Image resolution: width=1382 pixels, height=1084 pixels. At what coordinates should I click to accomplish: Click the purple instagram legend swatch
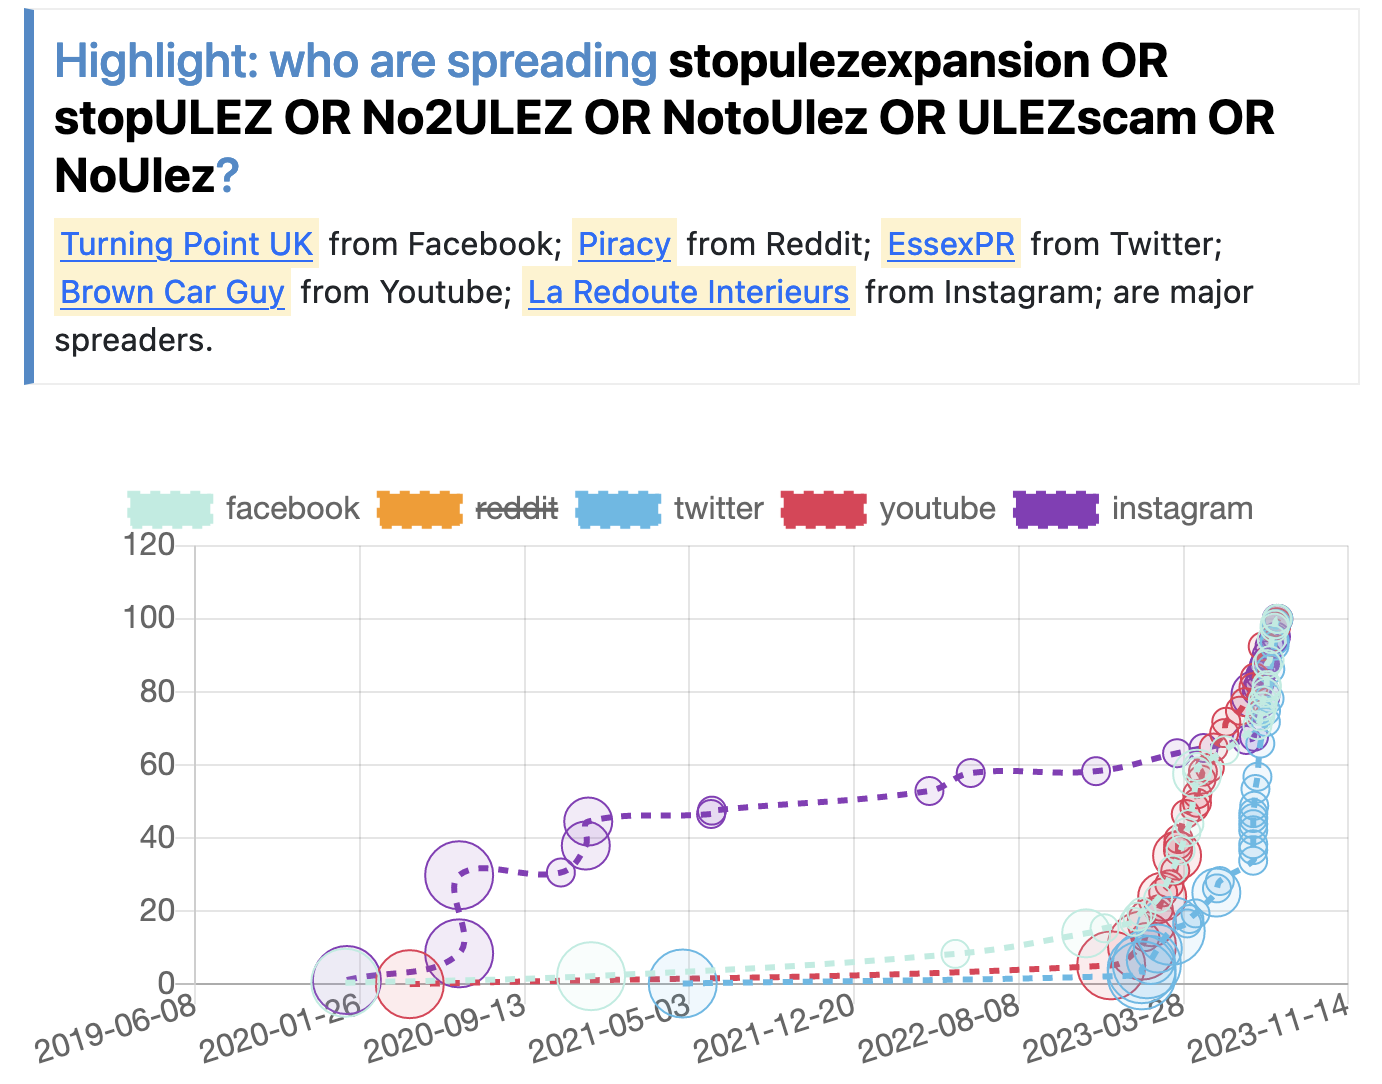point(1056,509)
